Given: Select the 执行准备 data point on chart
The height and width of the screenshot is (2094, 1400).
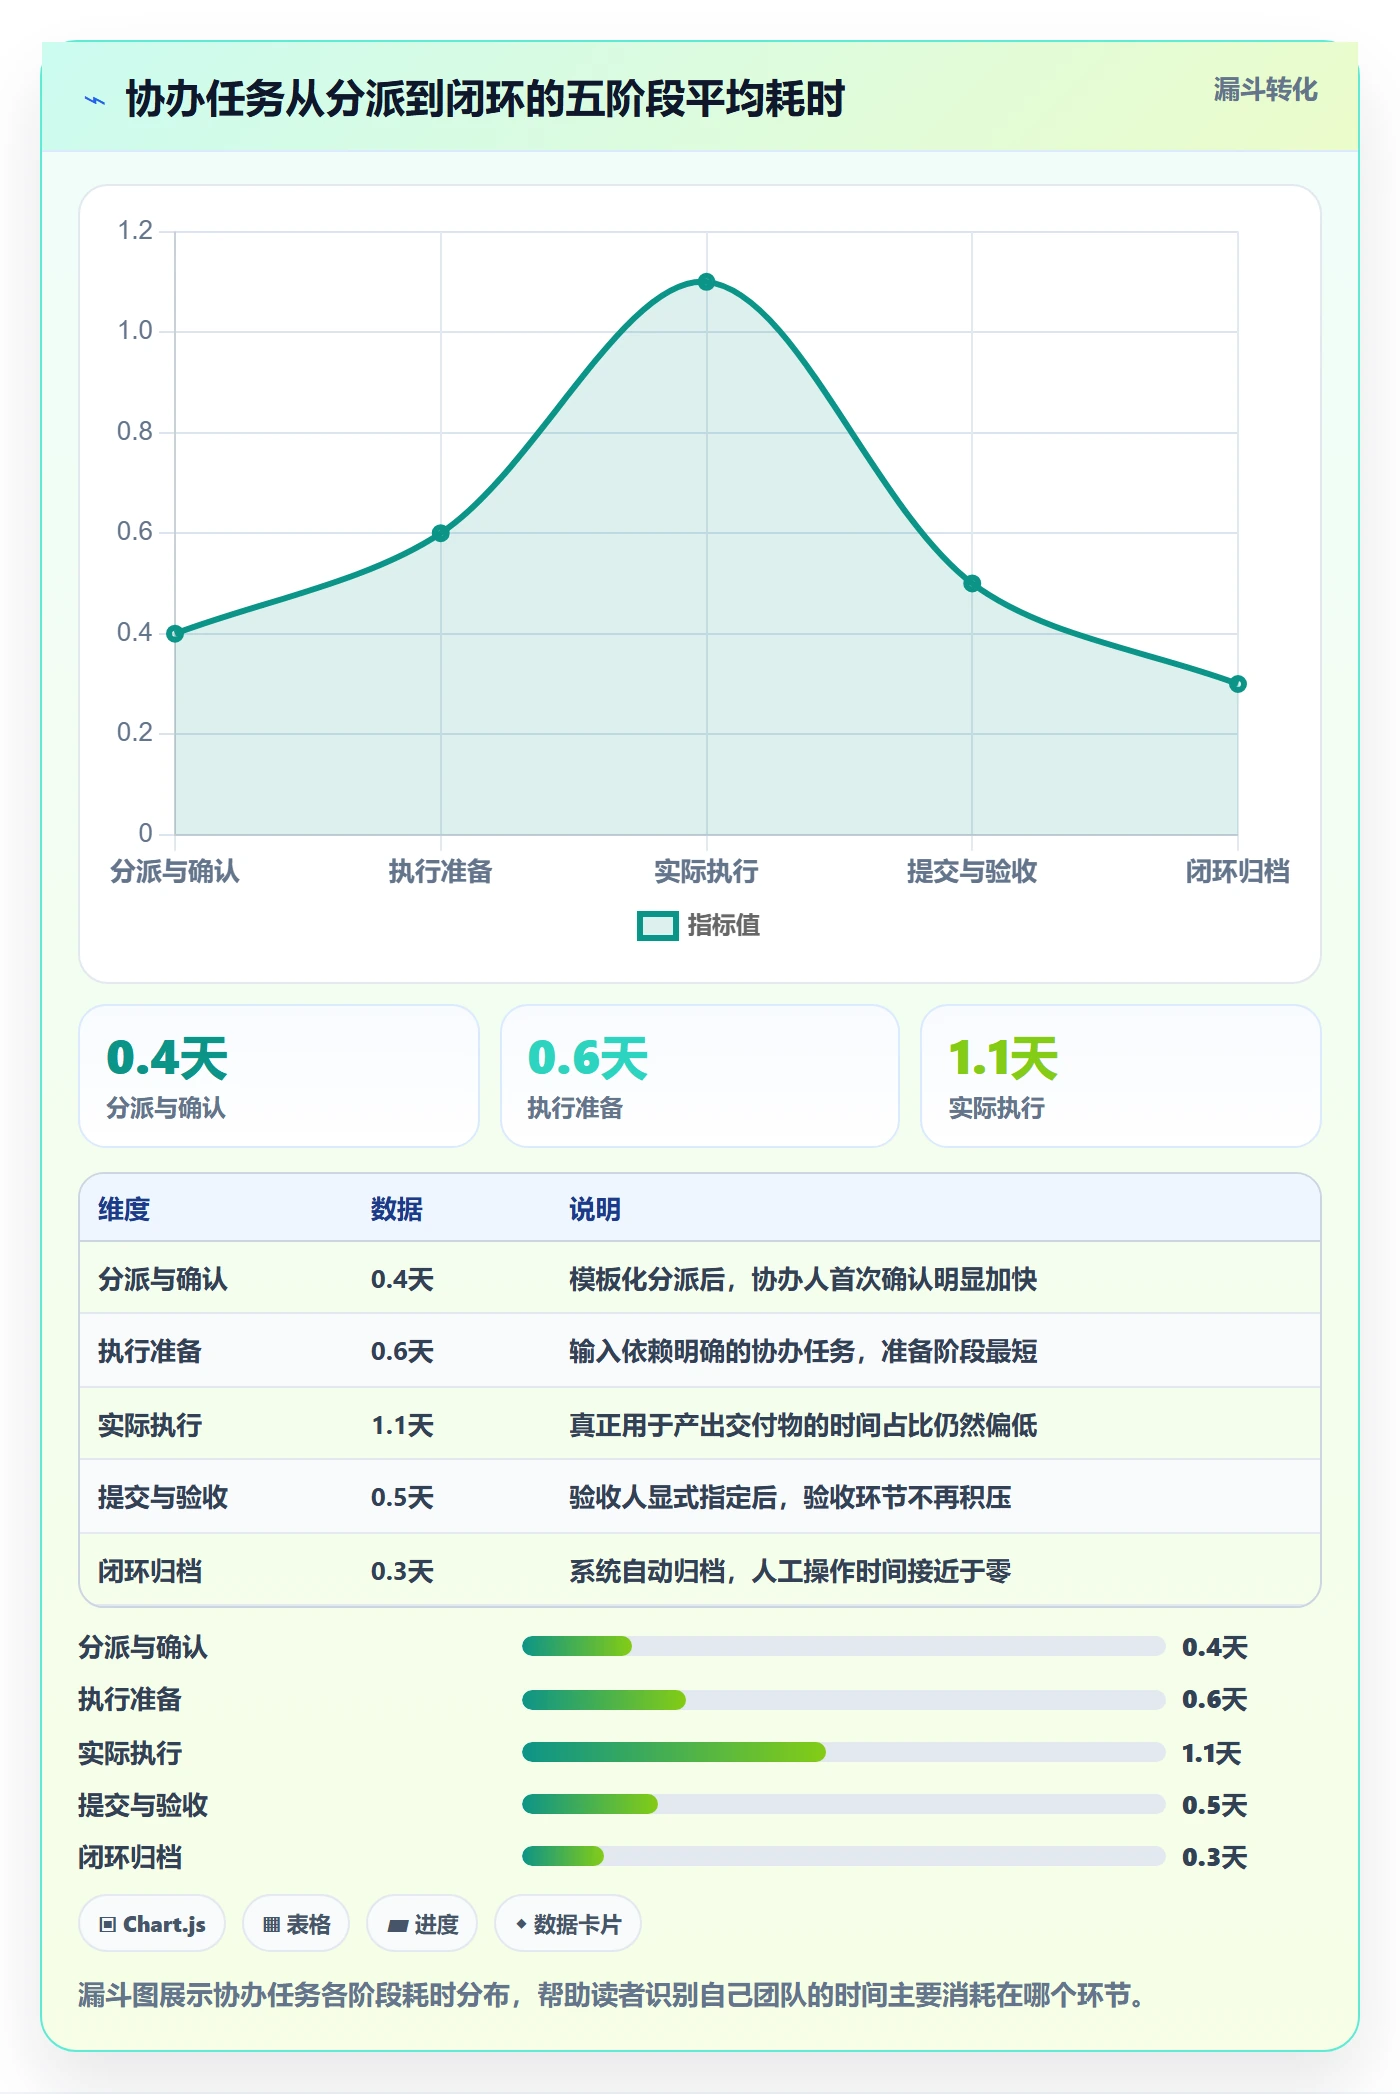Looking at the screenshot, I should pos(441,533).
